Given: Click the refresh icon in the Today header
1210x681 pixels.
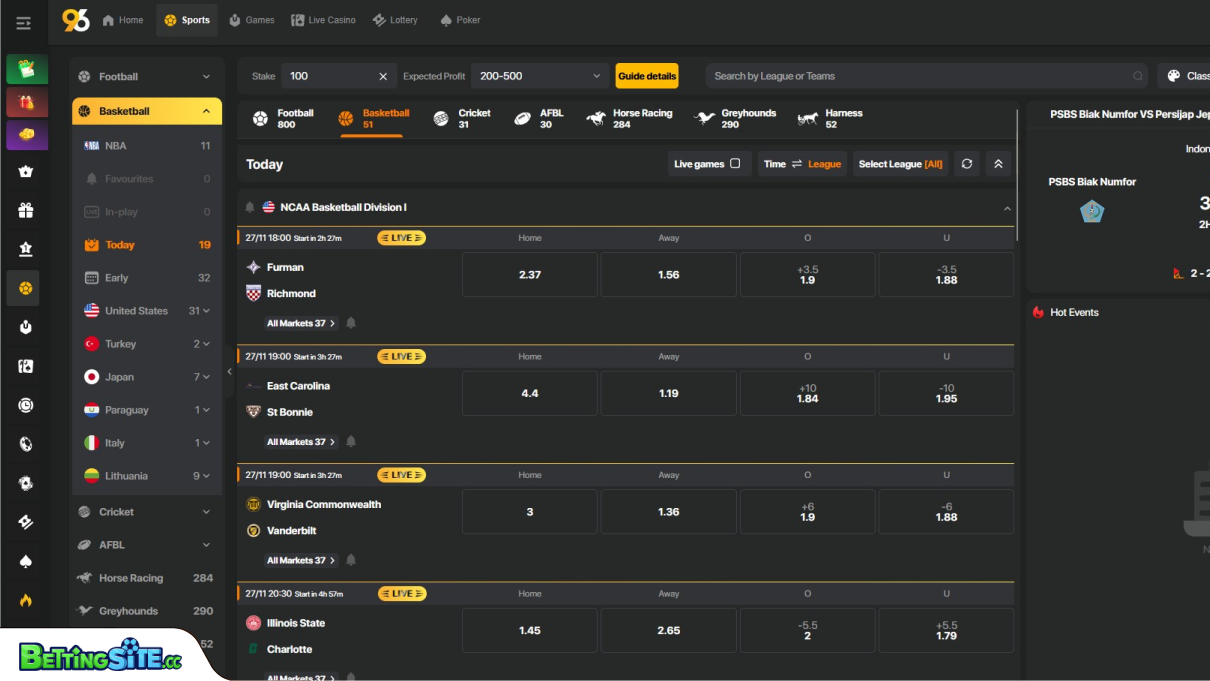Looking at the screenshot, I should point(966,163).
